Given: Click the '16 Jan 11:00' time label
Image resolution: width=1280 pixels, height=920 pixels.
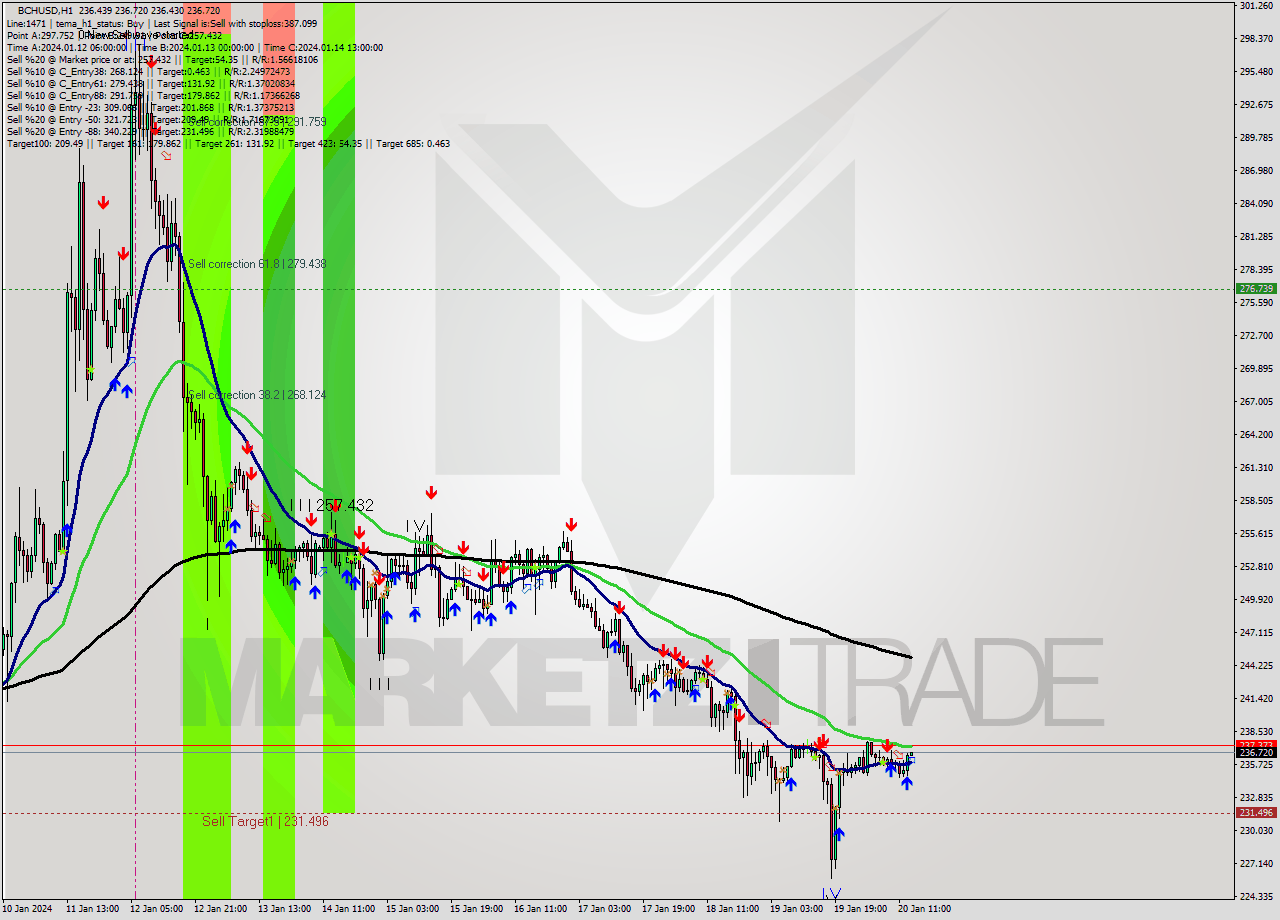Looking at the screenshot, I should point(540,909).
